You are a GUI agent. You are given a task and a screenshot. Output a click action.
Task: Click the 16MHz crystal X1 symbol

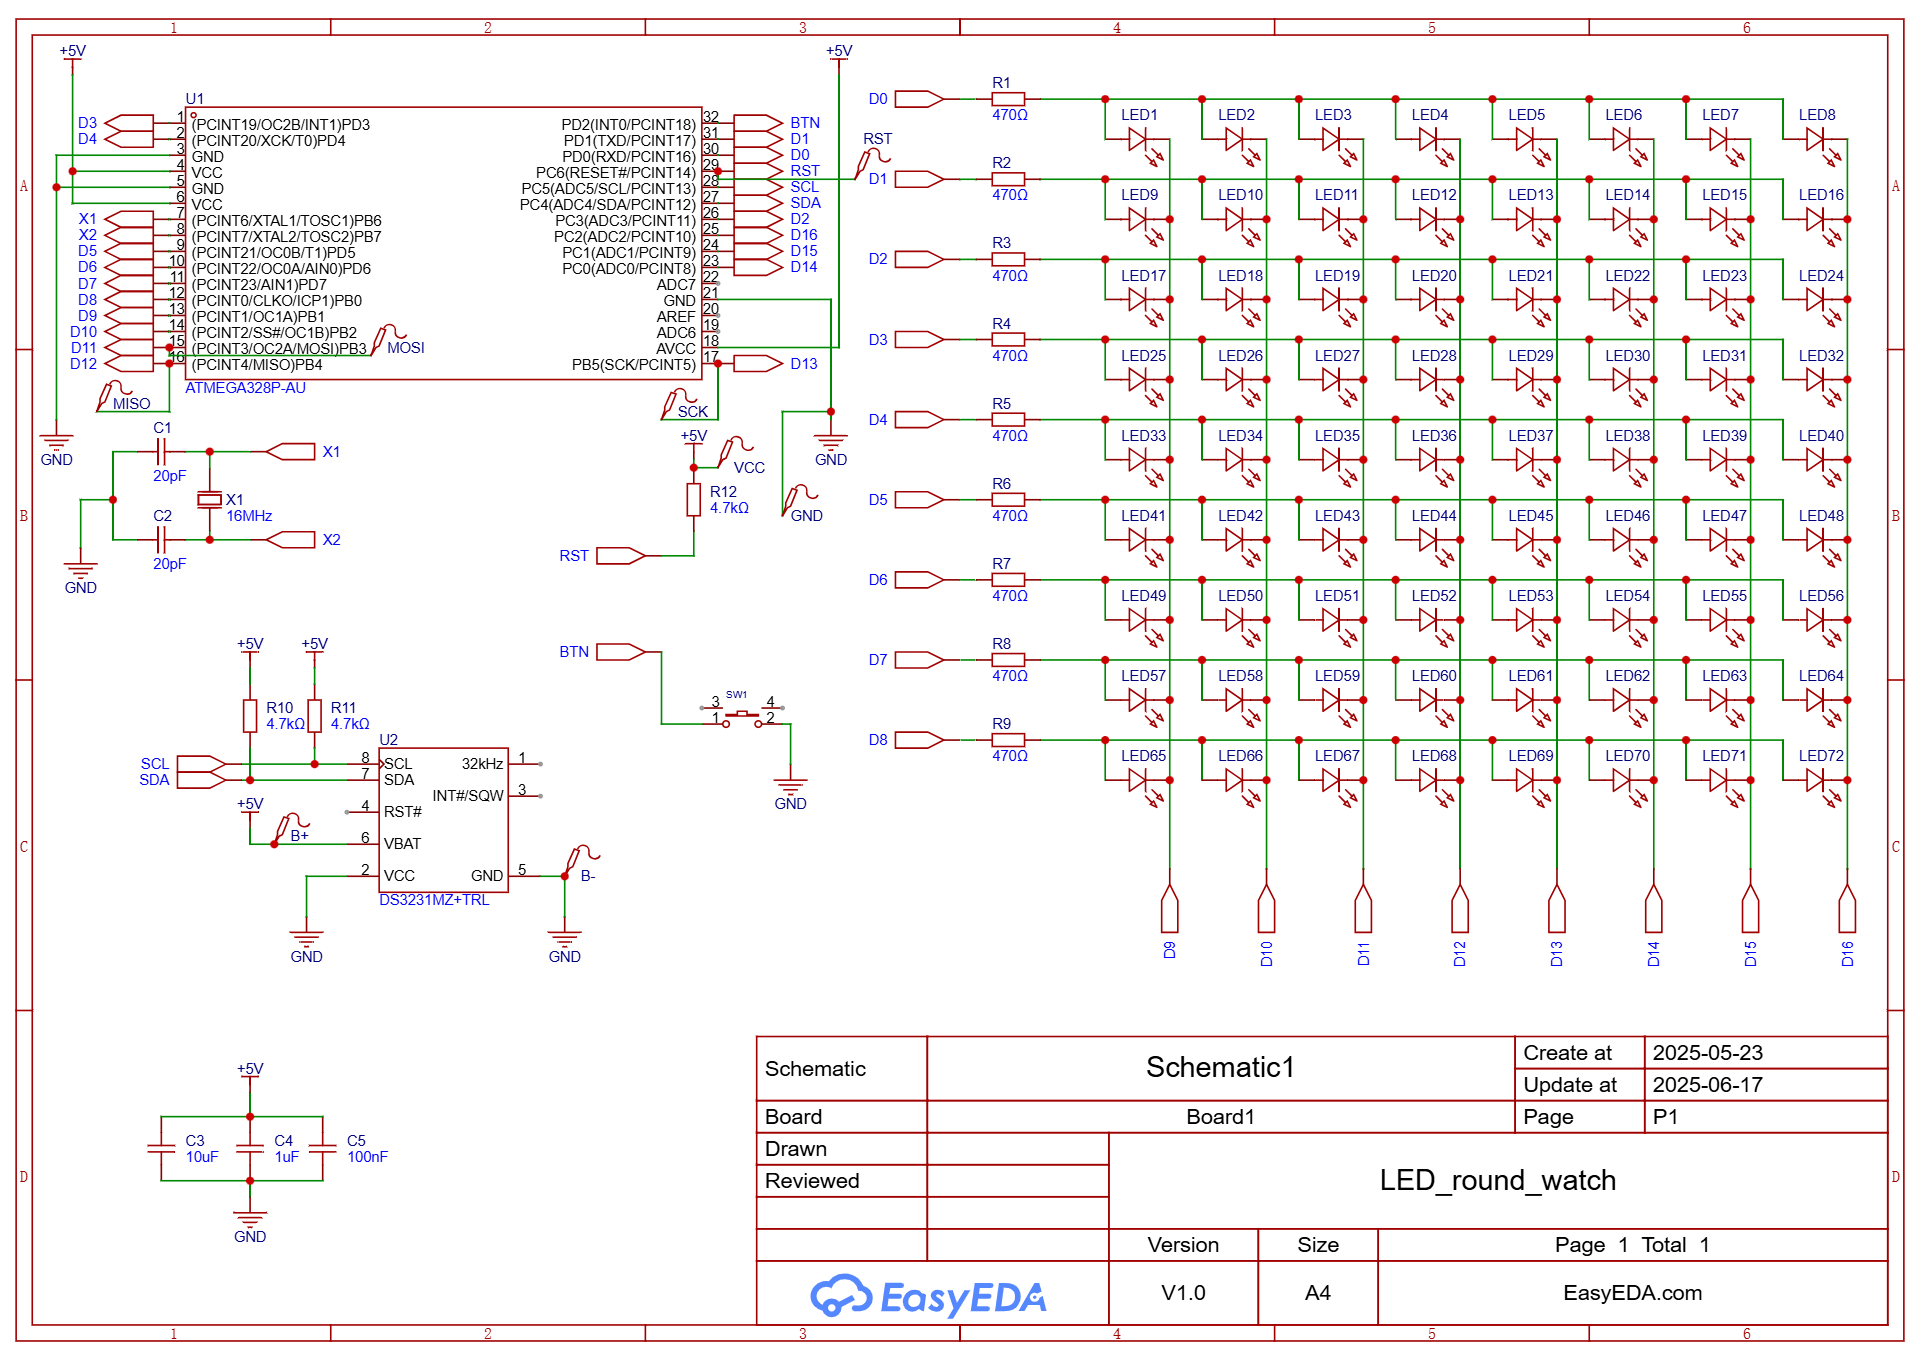pyautogui.click(x=209, y=499)
